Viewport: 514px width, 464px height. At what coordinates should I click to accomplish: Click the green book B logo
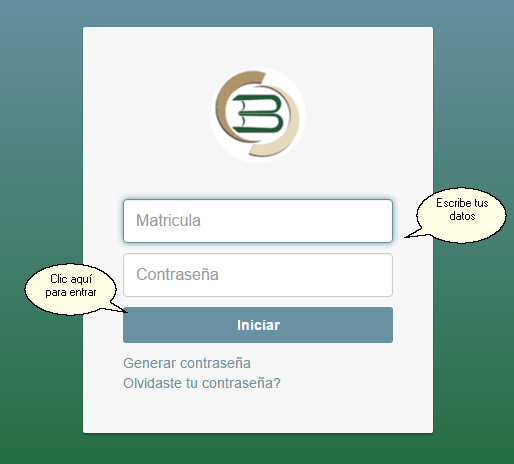[258, 115]
